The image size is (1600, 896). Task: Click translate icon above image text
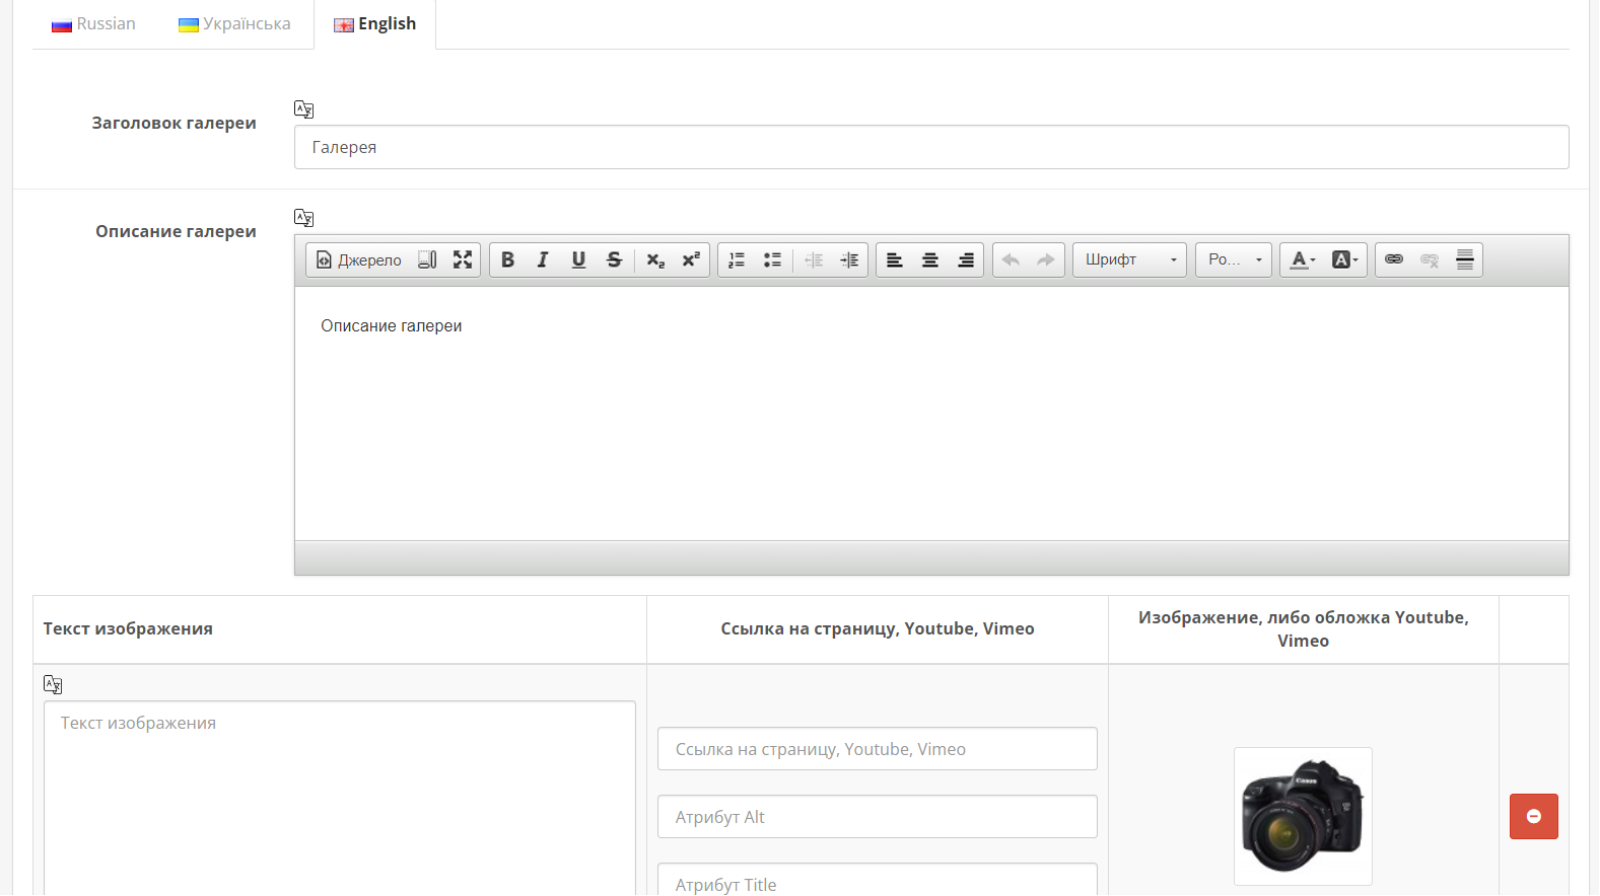point(53,685)
